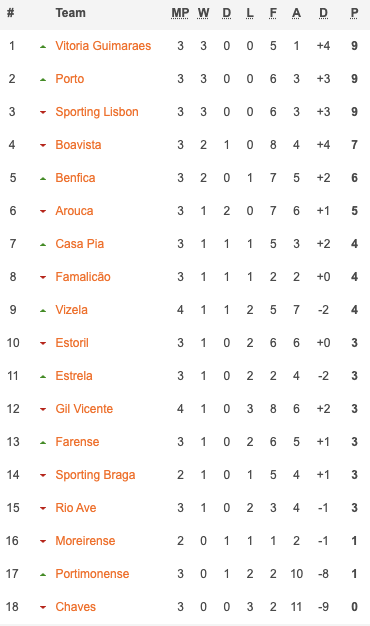This screenshot has width=370, height=626.
Task: Click green up arrow beside Vizela
Action: pyautogui.click(x=43, y=311)
